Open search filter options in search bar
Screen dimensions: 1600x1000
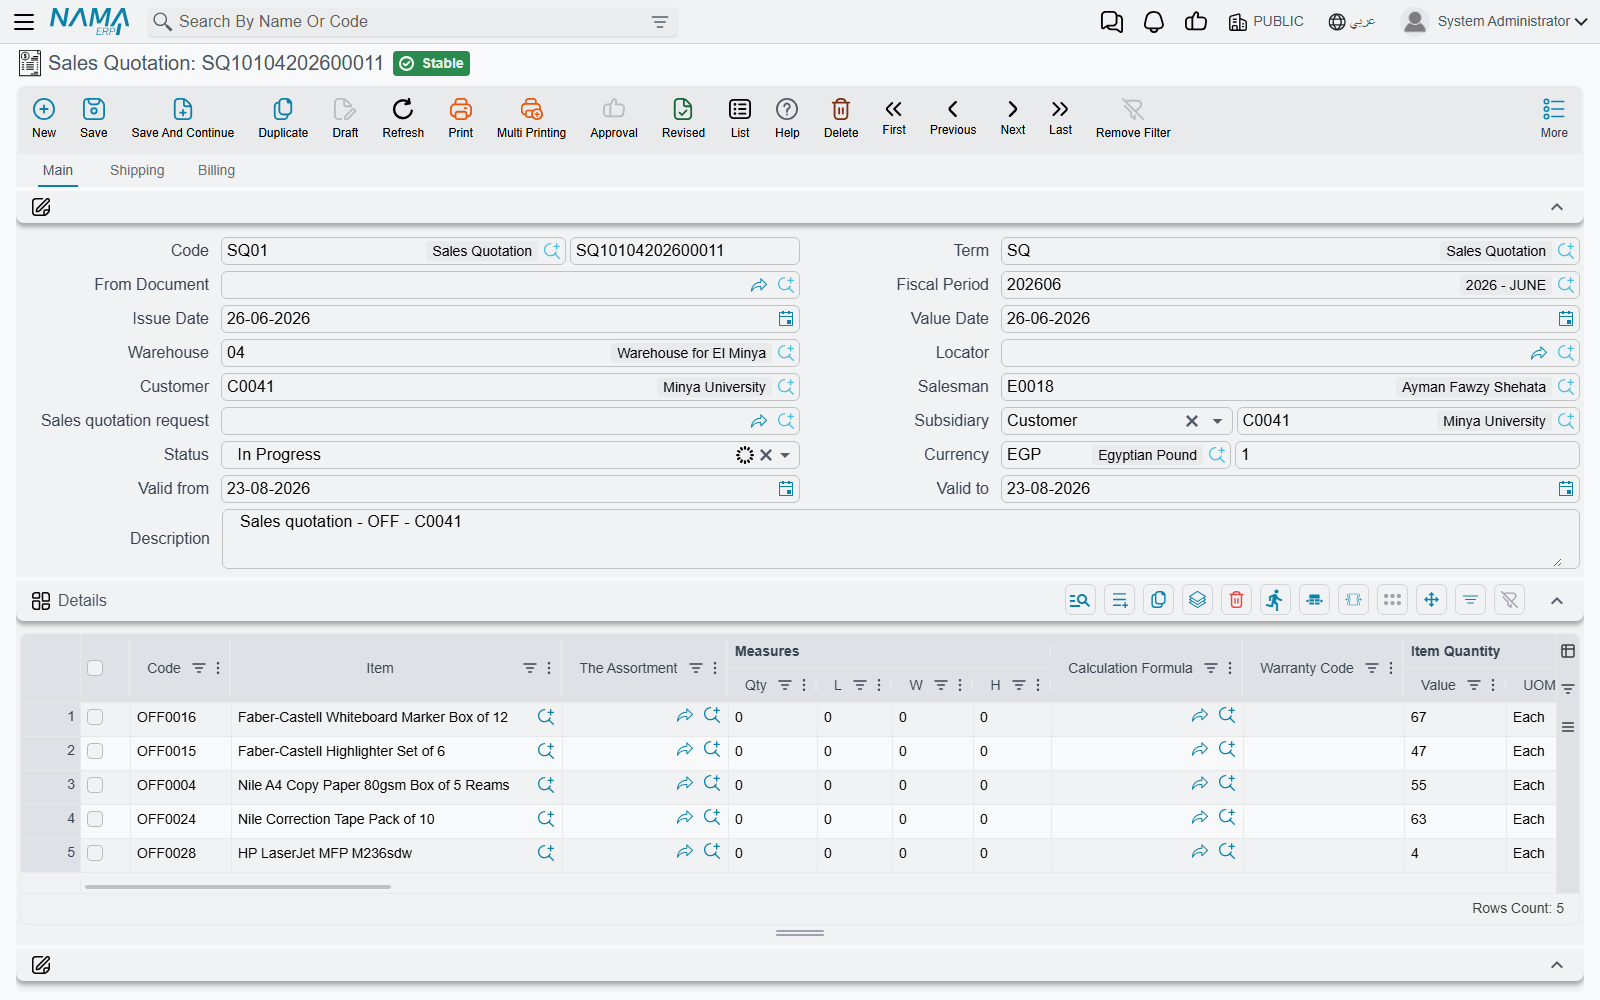660,22
